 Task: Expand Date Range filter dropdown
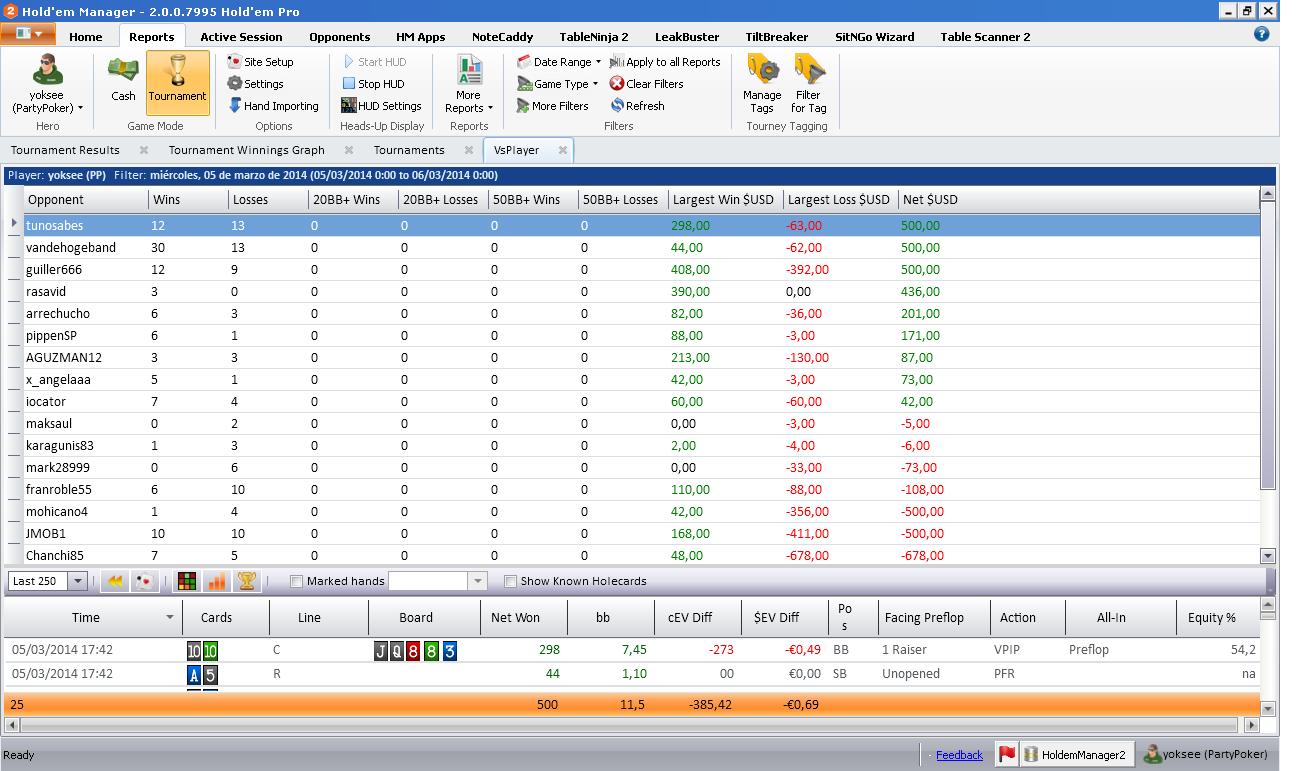(598, 62)
